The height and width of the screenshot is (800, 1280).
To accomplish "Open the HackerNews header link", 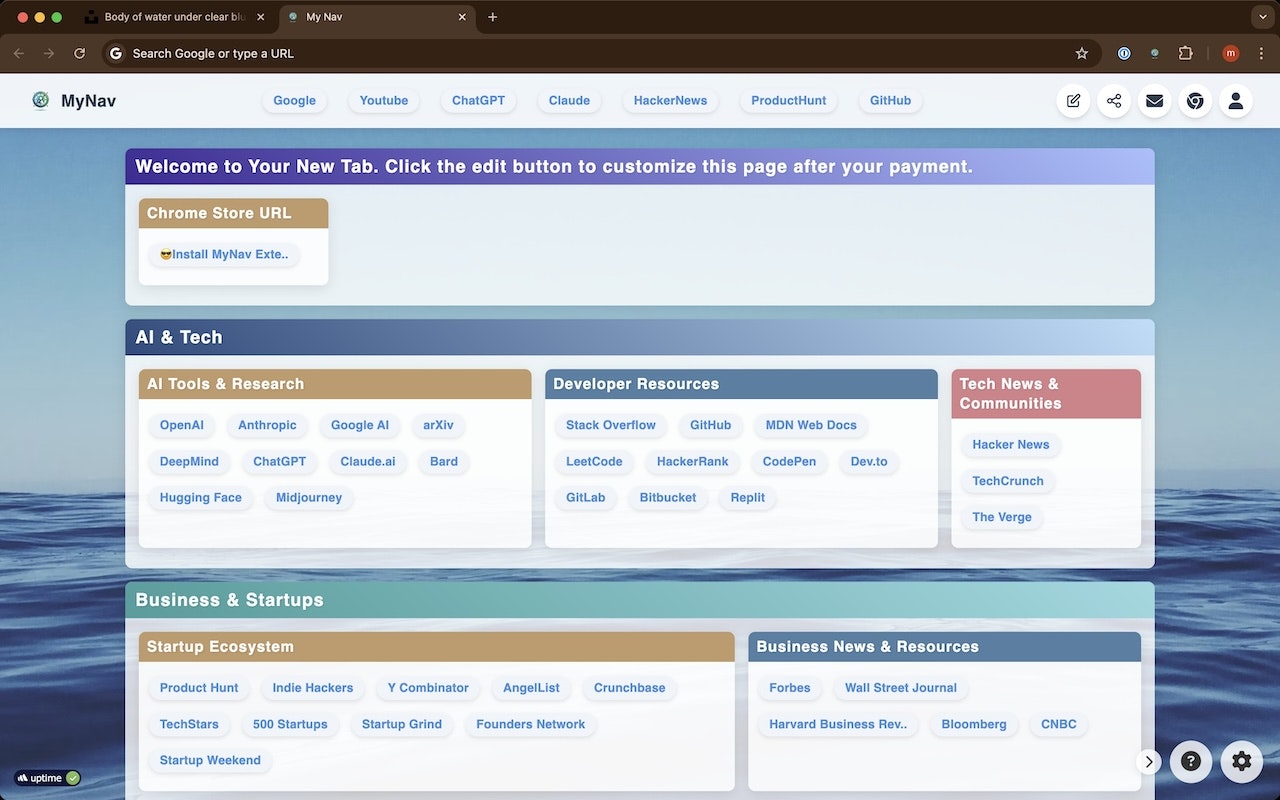I will tap(670, 101).
